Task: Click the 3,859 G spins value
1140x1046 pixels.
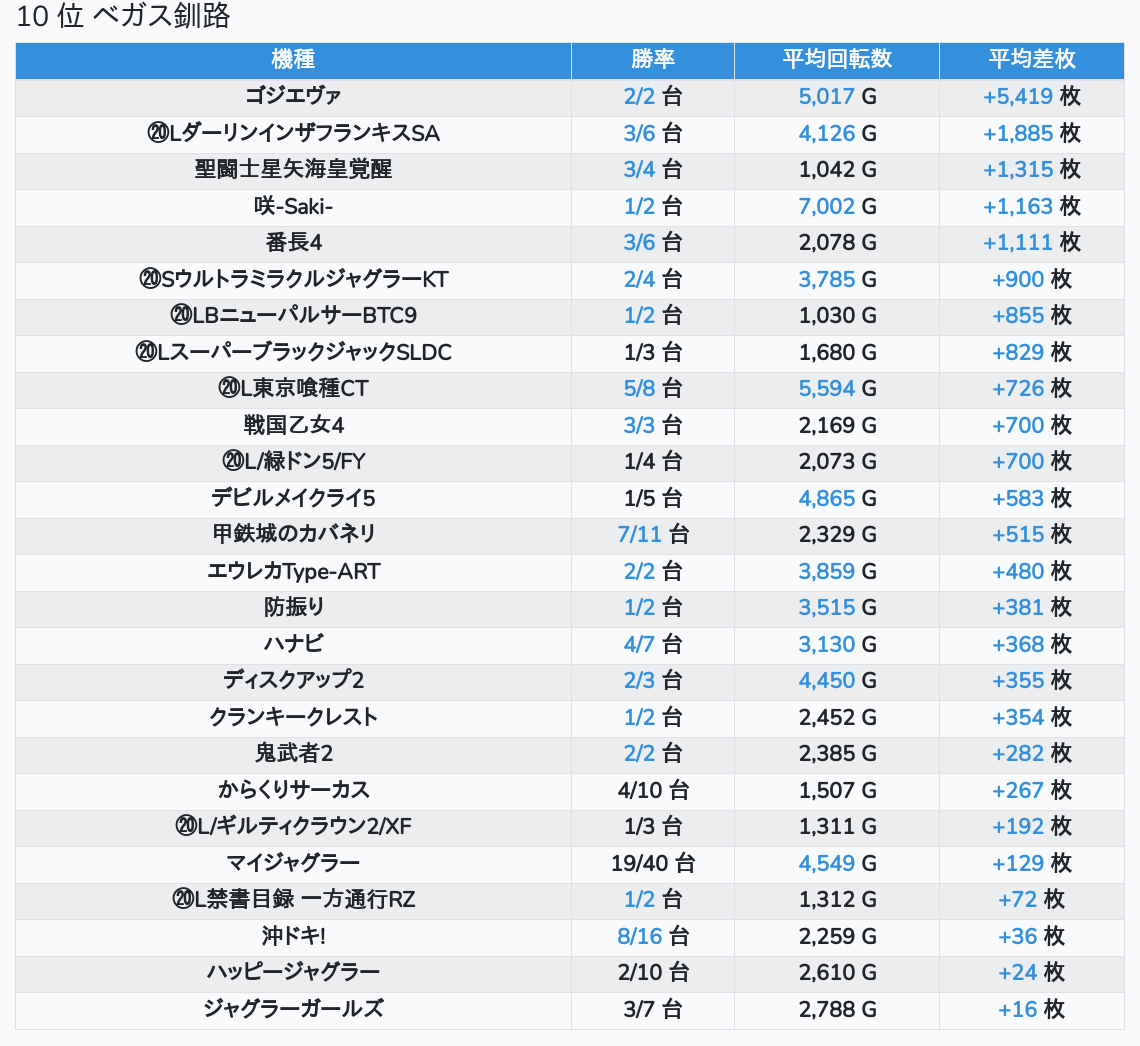Action: (837, 572)
